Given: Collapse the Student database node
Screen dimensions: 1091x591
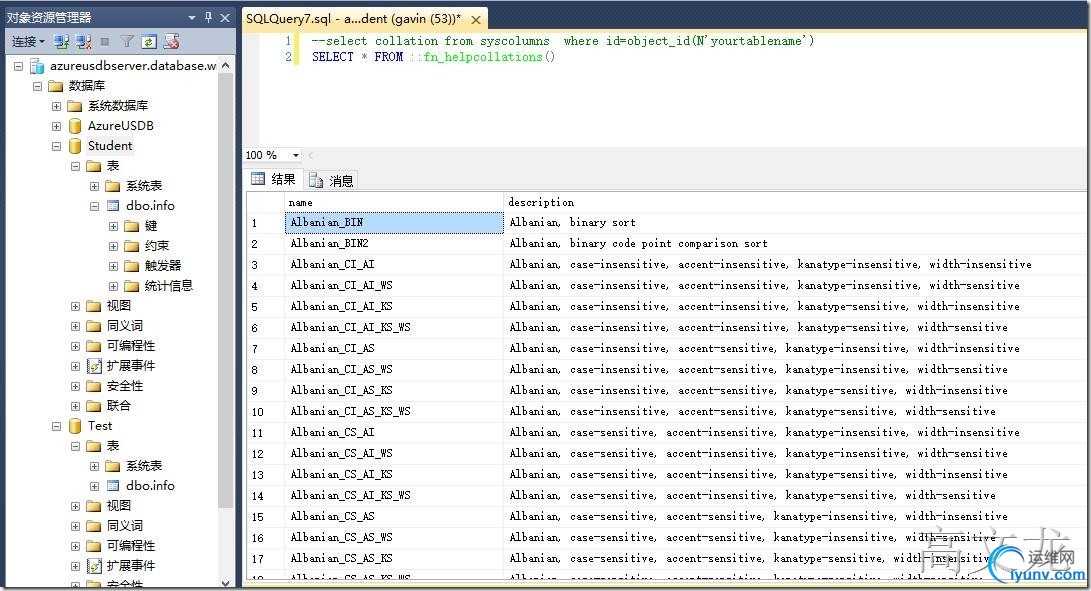Looking at the screenshot, I should click(56, 146).
